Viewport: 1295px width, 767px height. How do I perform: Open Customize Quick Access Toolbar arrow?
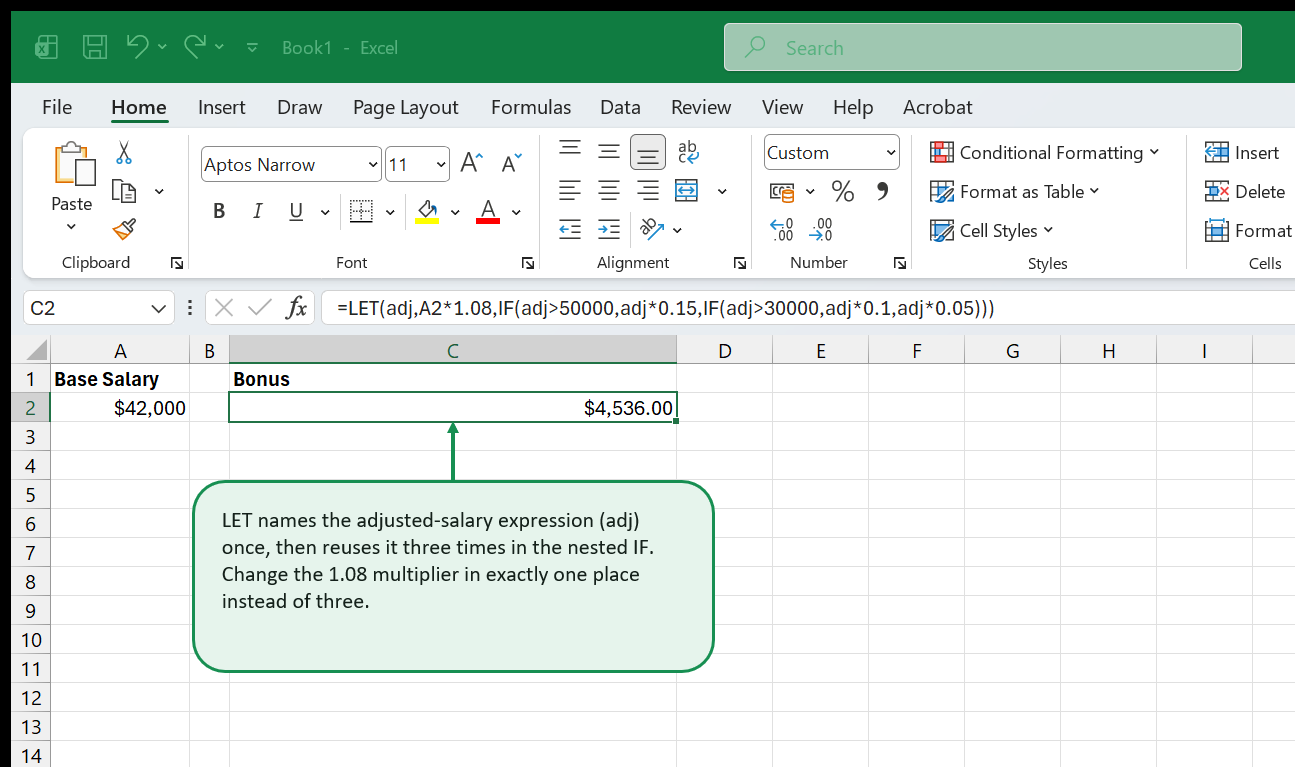252,47
